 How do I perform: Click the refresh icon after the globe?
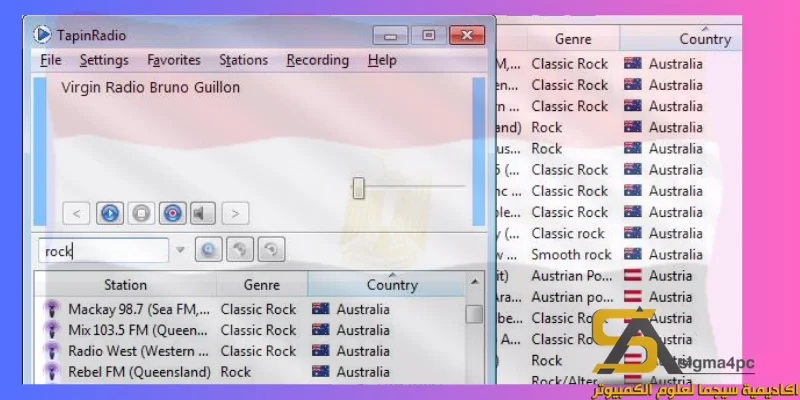(271, 250)
